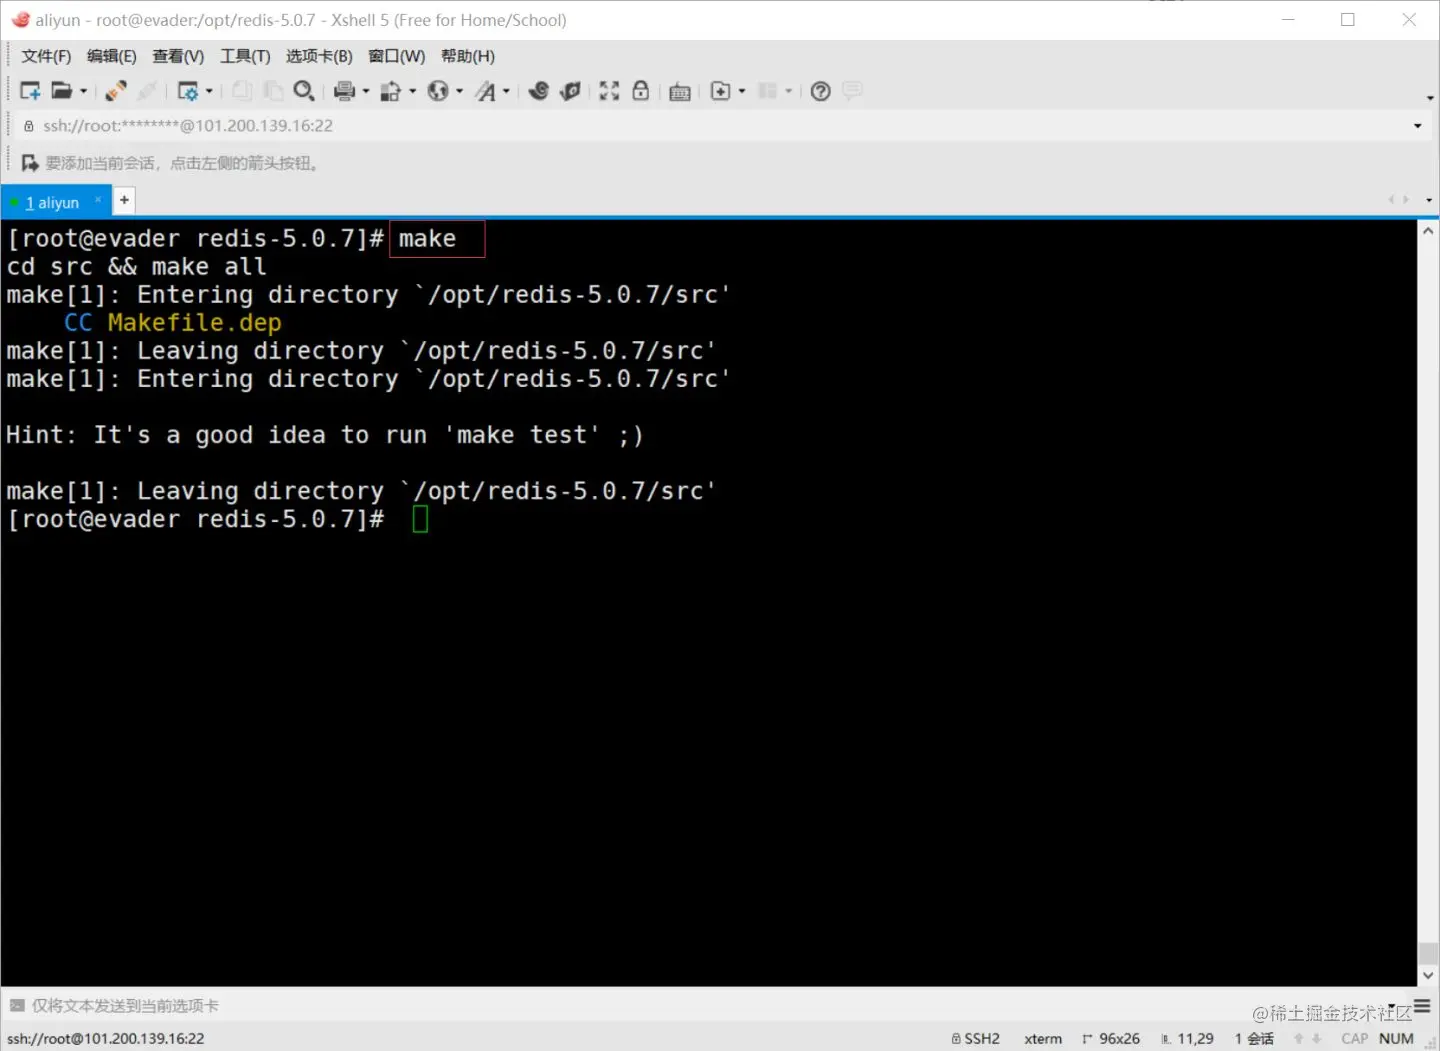The width and height of the screenshot is (1440, 1051).
Task: Expand the Open folder dropdown arrow
Action: click(x=83, y=91)
